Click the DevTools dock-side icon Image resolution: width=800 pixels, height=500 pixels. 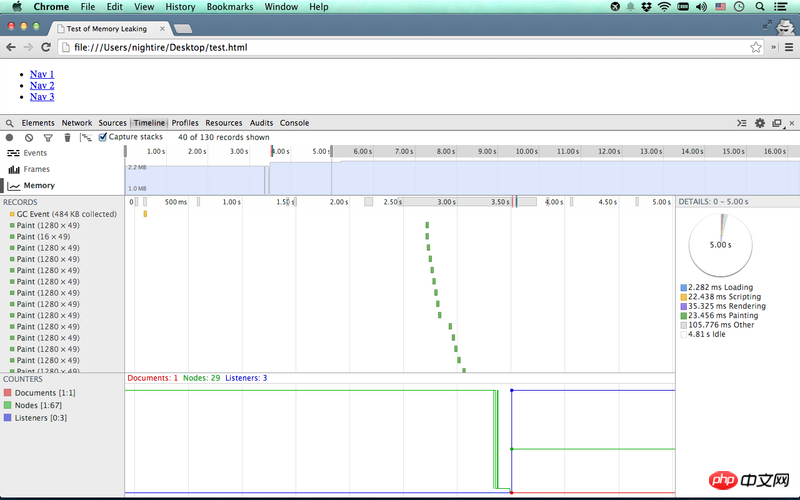(776, 123)
